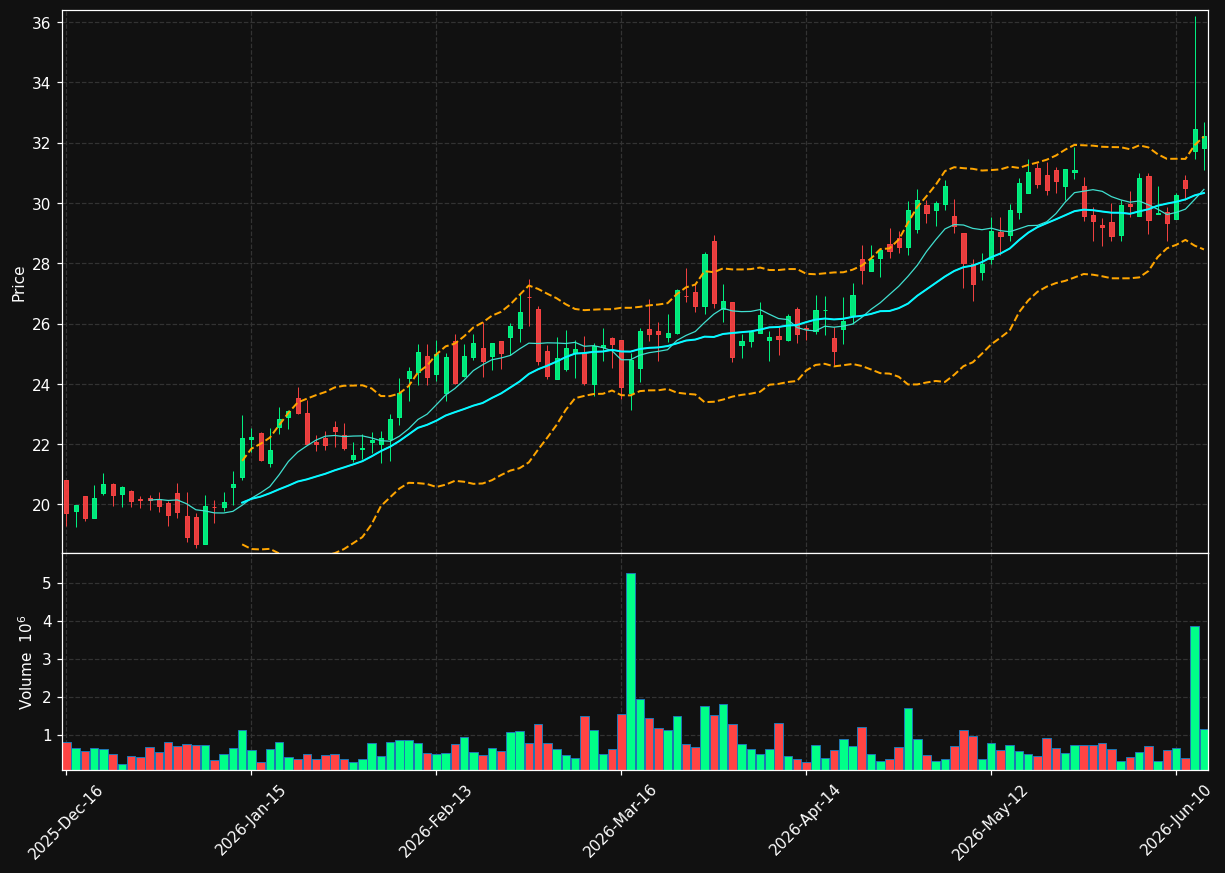Image resolution: width=1225 pixels, height=873 pixels.
Task: Click the 2026-Mar-16 date label
Action: (620, 821)
